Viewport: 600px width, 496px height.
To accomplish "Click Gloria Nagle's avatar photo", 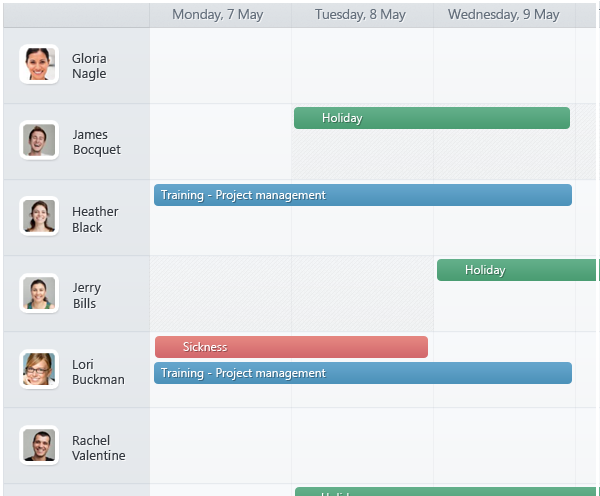I will coord(39,64).
